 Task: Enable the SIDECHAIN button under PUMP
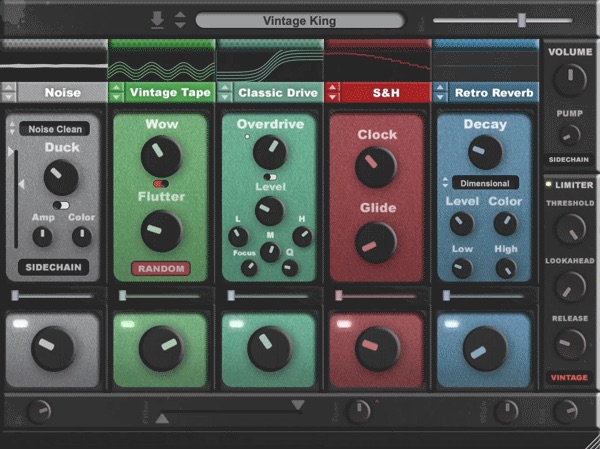(x=569, y=159)
